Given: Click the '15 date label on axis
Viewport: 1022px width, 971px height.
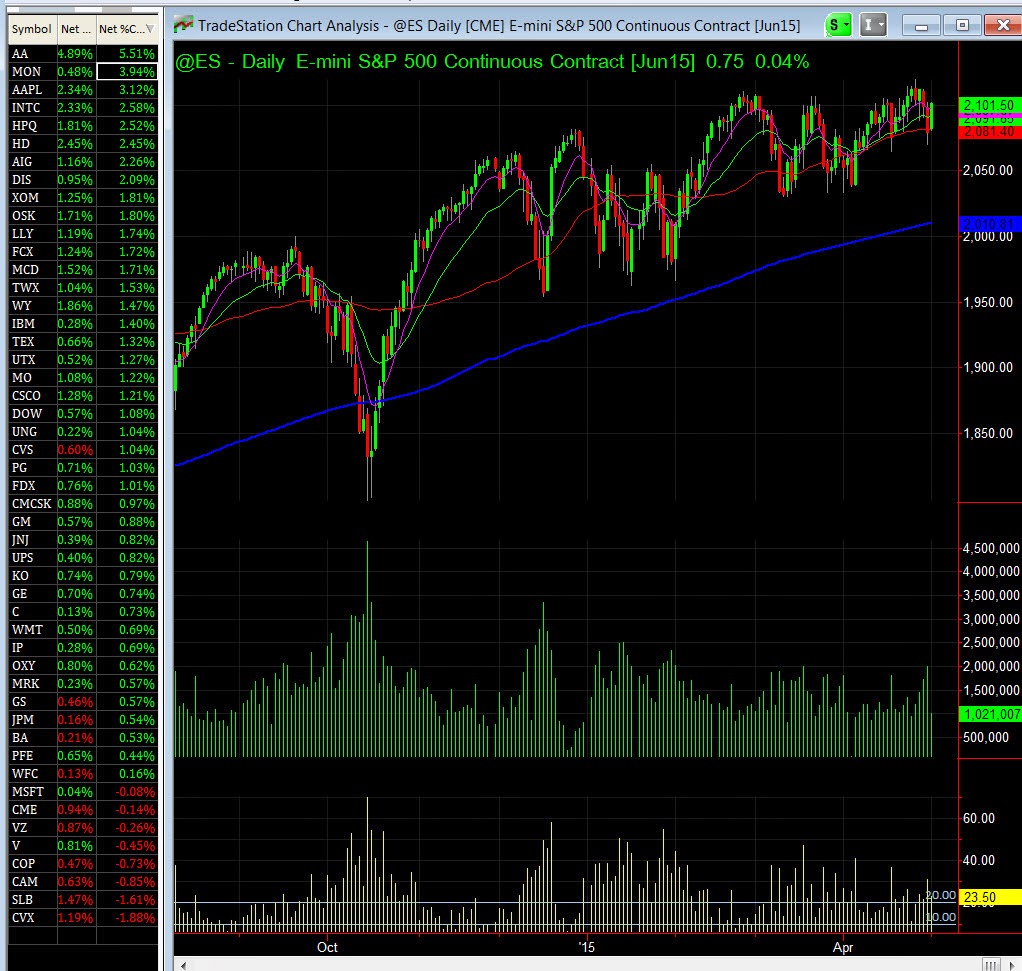Looking at the screenshot, I should (x=587, y=947).
